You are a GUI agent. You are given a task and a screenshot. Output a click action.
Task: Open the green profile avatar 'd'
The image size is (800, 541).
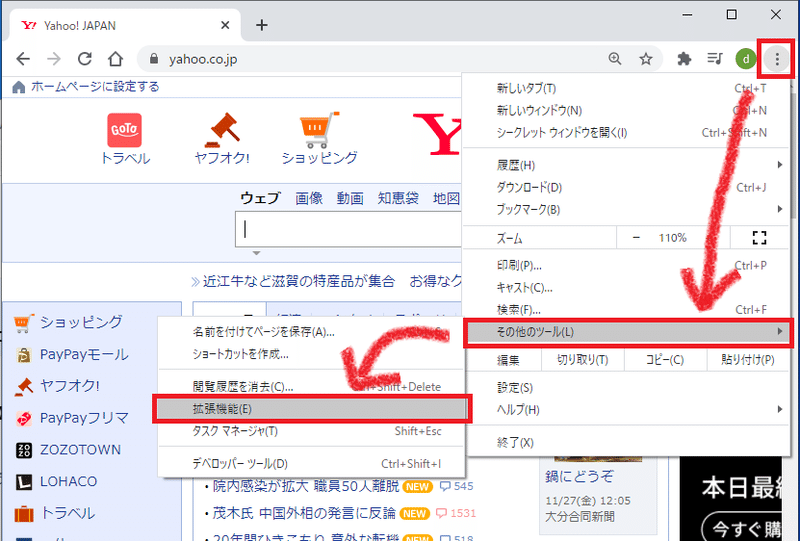745,59
